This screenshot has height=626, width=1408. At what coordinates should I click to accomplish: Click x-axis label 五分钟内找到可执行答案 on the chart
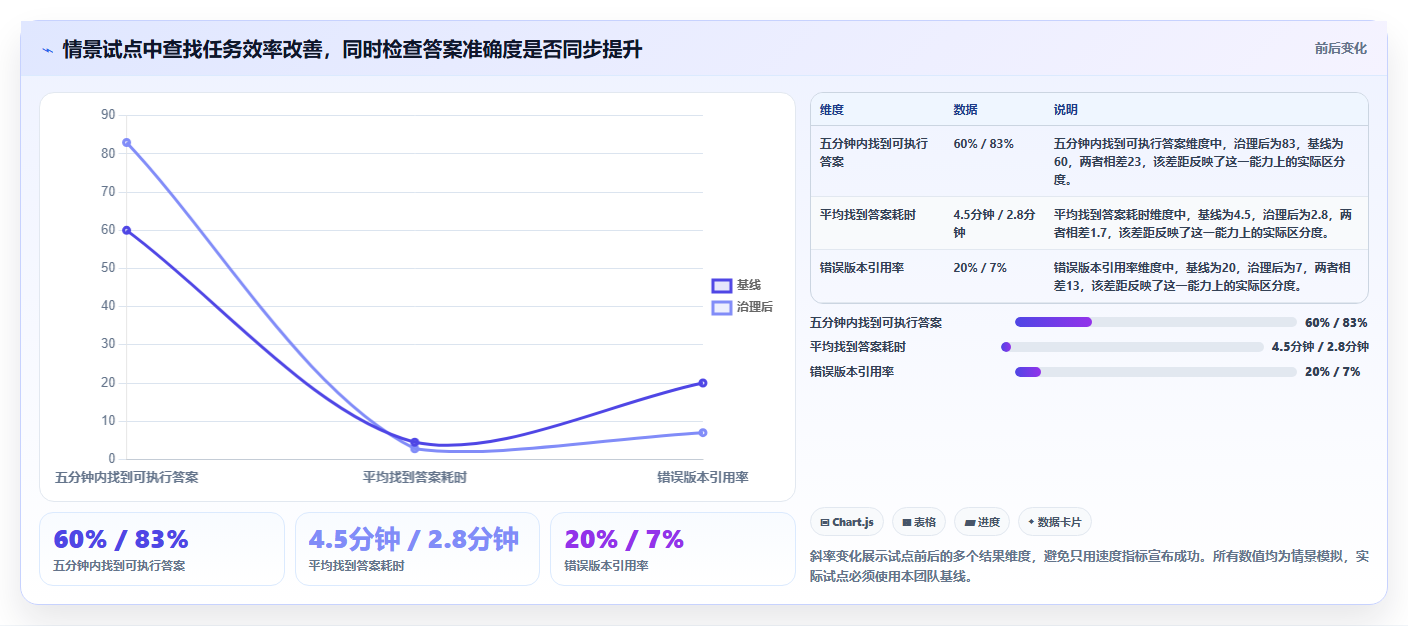click(x=127, y=477)
